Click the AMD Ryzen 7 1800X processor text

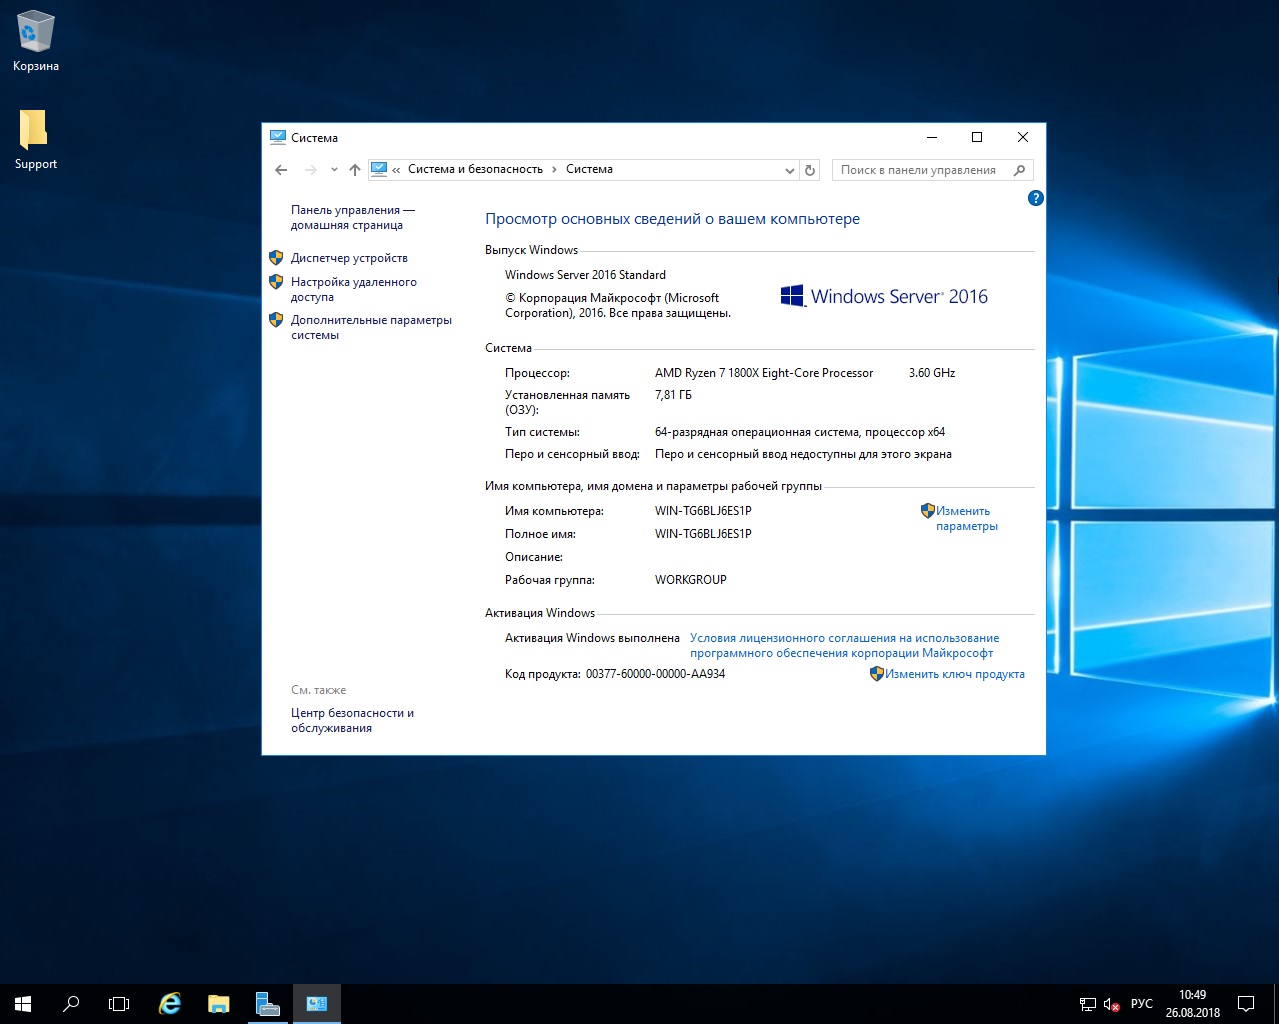coord(764,373)
